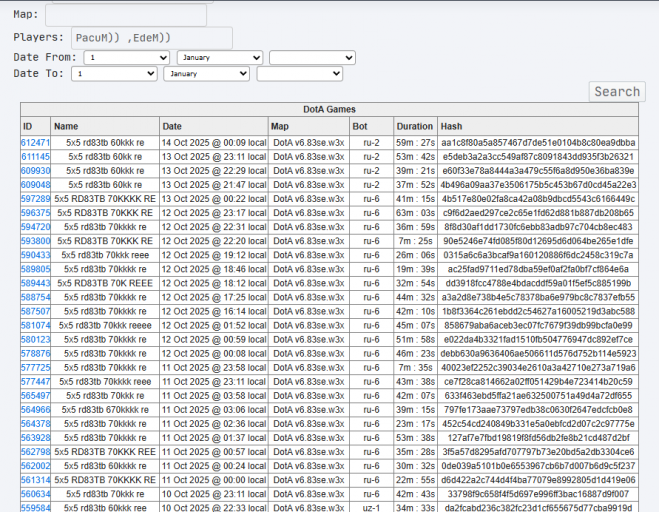Image resolution: width=659 pixels, height=512 pixels.
Task: Open game ID 609048
Action: [35, 185]
